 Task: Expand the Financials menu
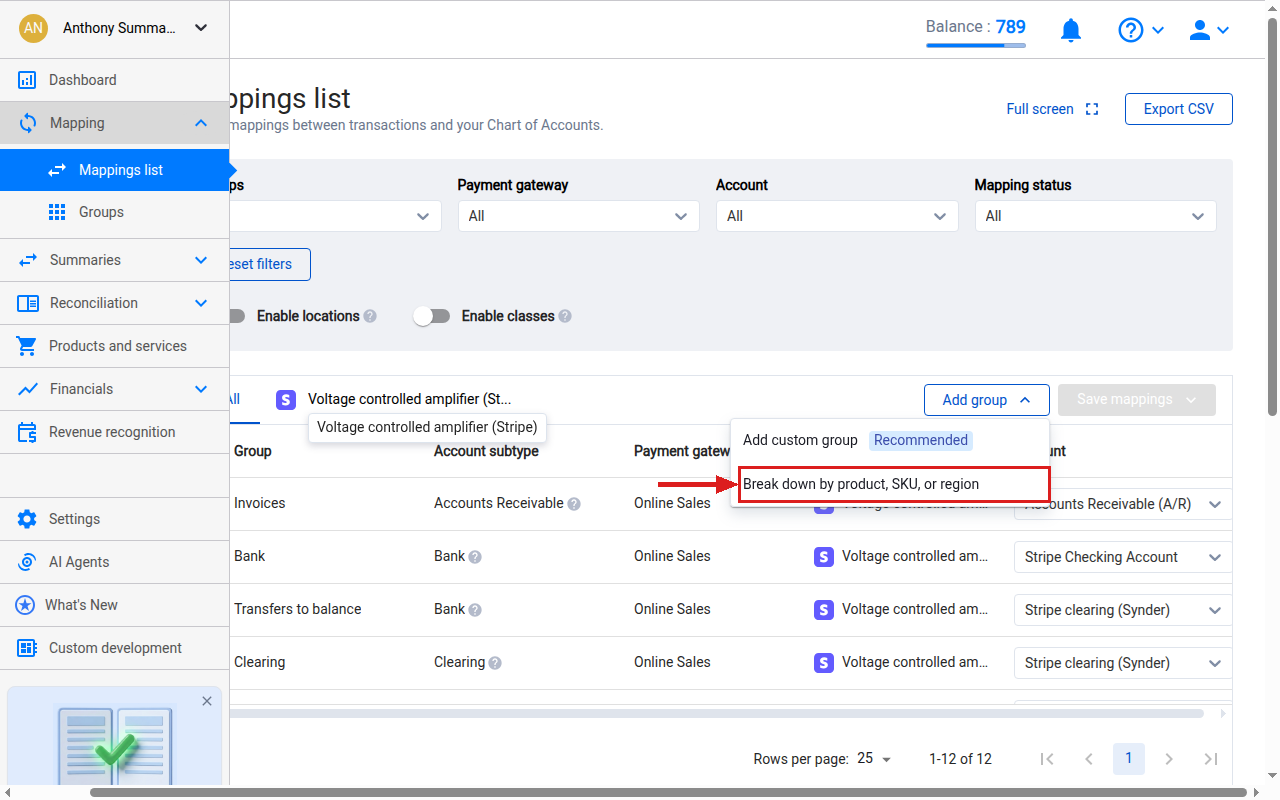[x=201, y=389]
